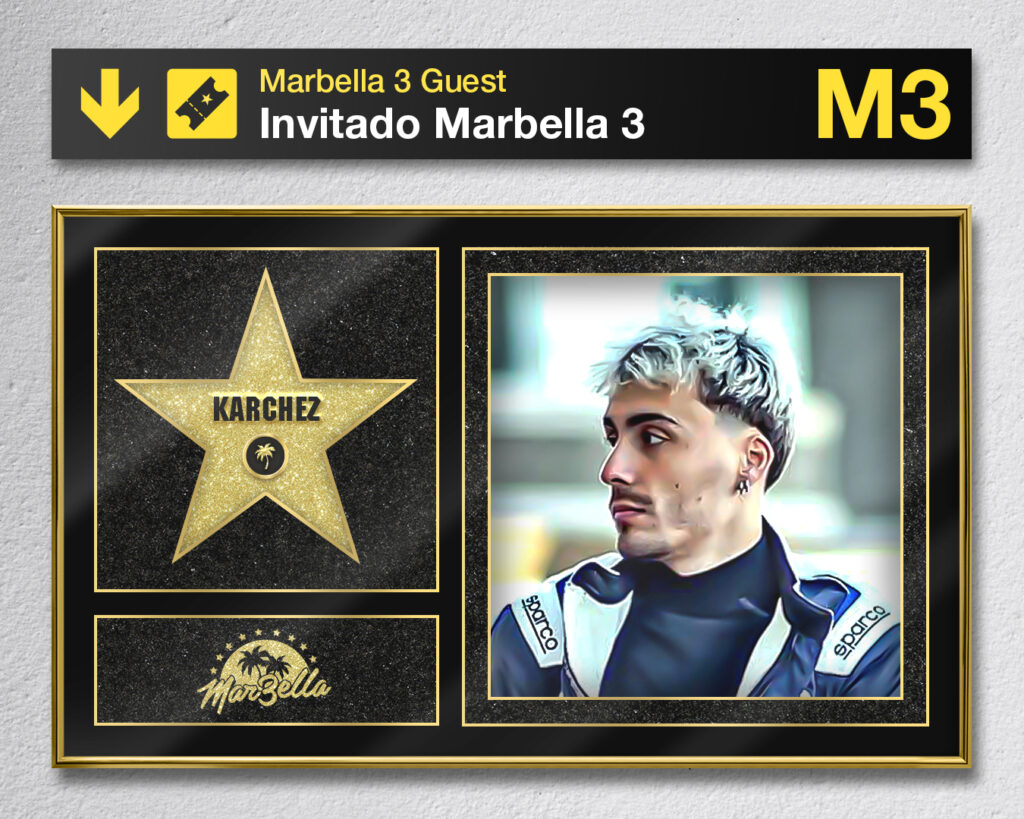Image resolution: width=1024 pixels, height=819 pixels.
Task: Click the yellow down arrow icon
Action: pyautogui.click(x=110, y=103)
